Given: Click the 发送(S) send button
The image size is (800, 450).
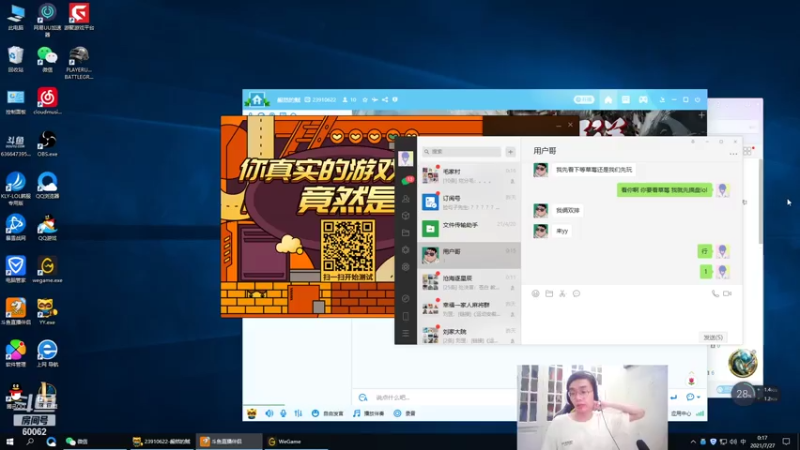Looking at the screenshot, I should click(713, 337).
